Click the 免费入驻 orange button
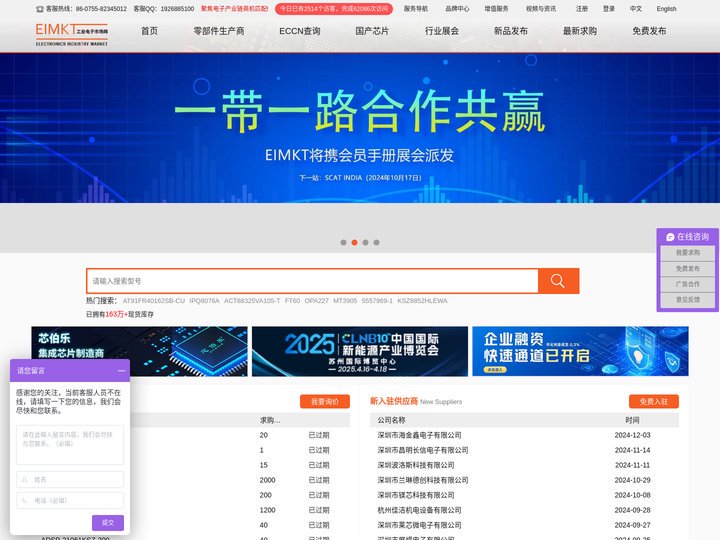The image size is (720, 540). point(653,402)
